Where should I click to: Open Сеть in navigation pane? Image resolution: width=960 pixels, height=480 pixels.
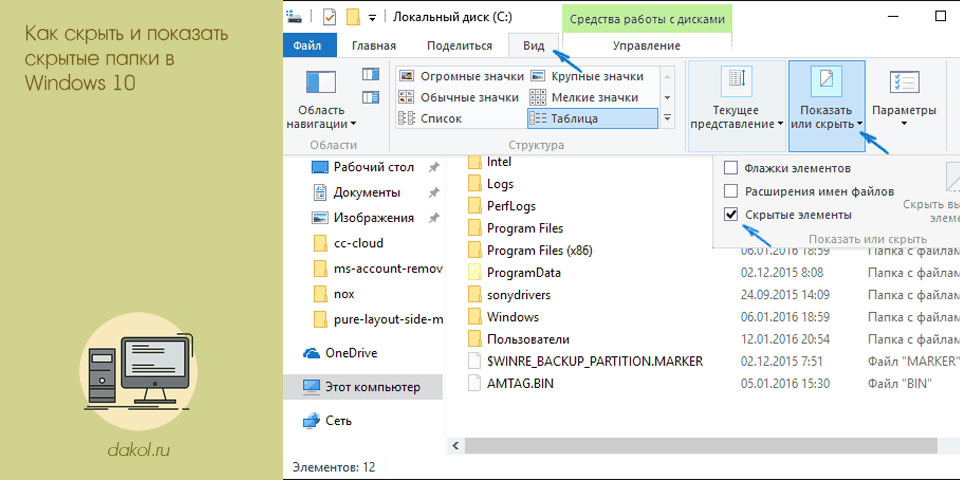coord(327,421)
